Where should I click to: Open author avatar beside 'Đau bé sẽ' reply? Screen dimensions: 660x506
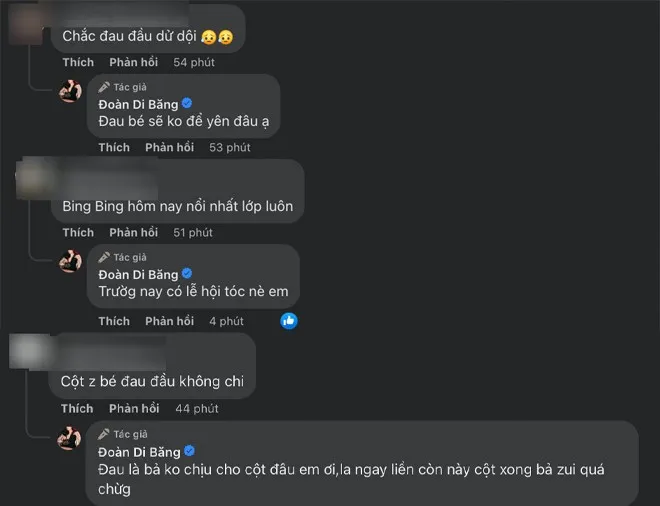click(x=70, y=90)
